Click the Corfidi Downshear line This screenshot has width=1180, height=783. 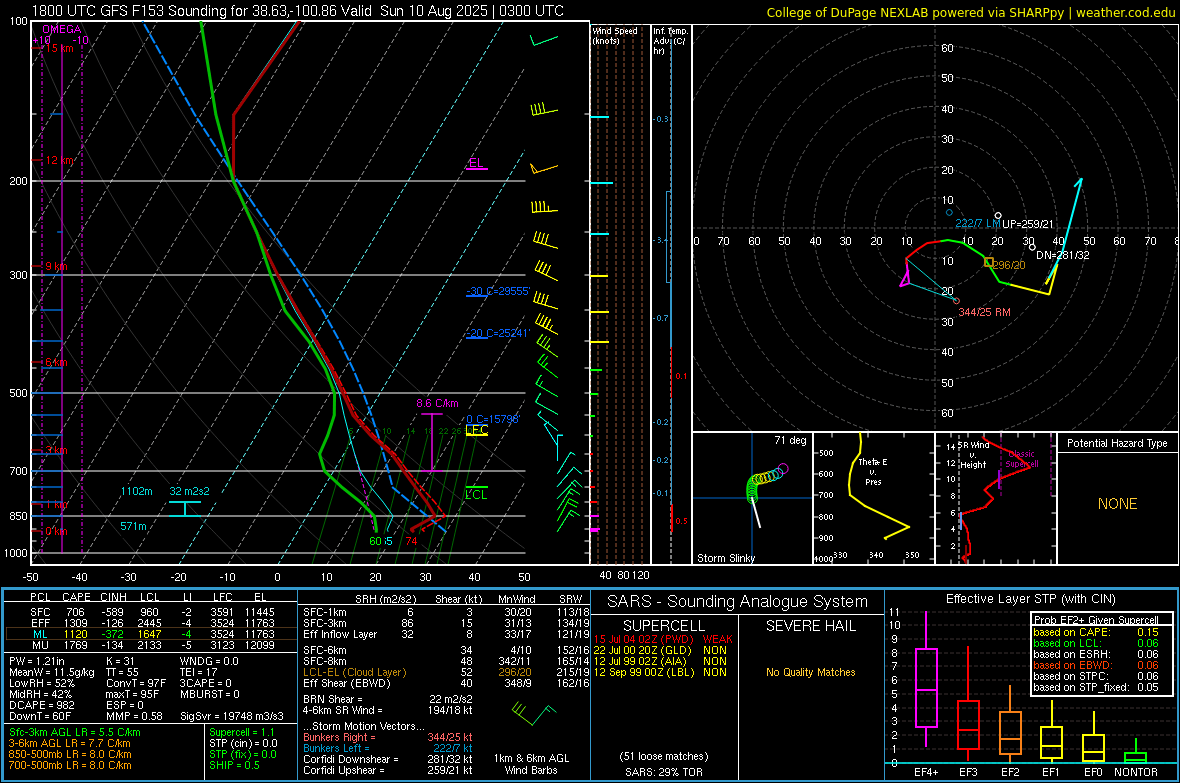(x=388, y=759)
